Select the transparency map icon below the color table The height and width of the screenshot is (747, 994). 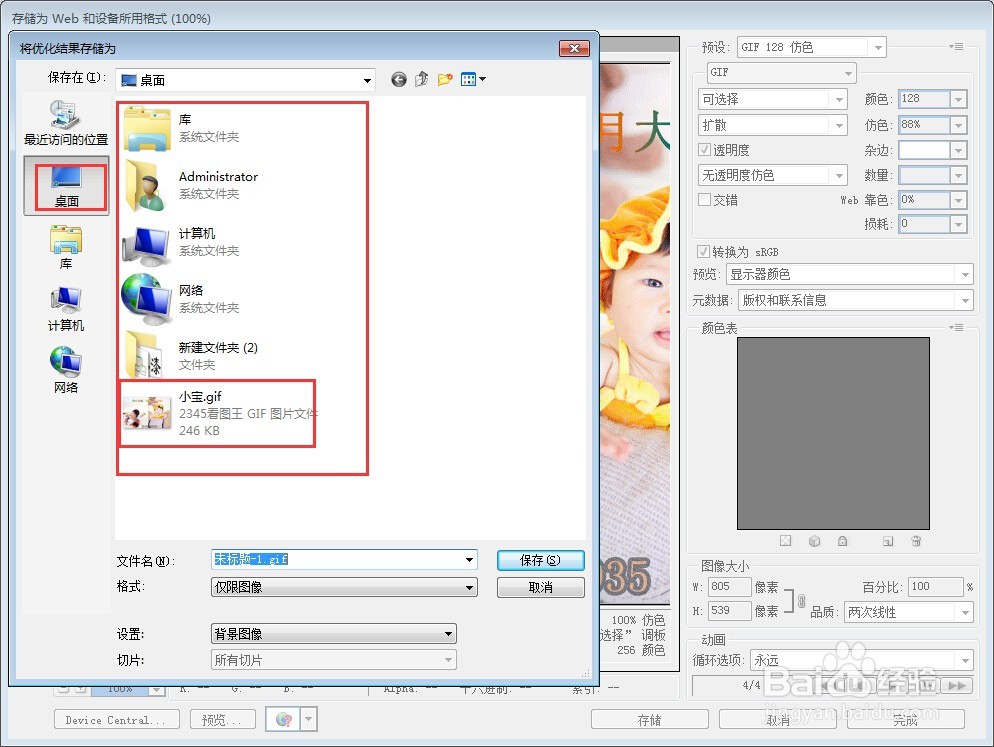point(786,541)
